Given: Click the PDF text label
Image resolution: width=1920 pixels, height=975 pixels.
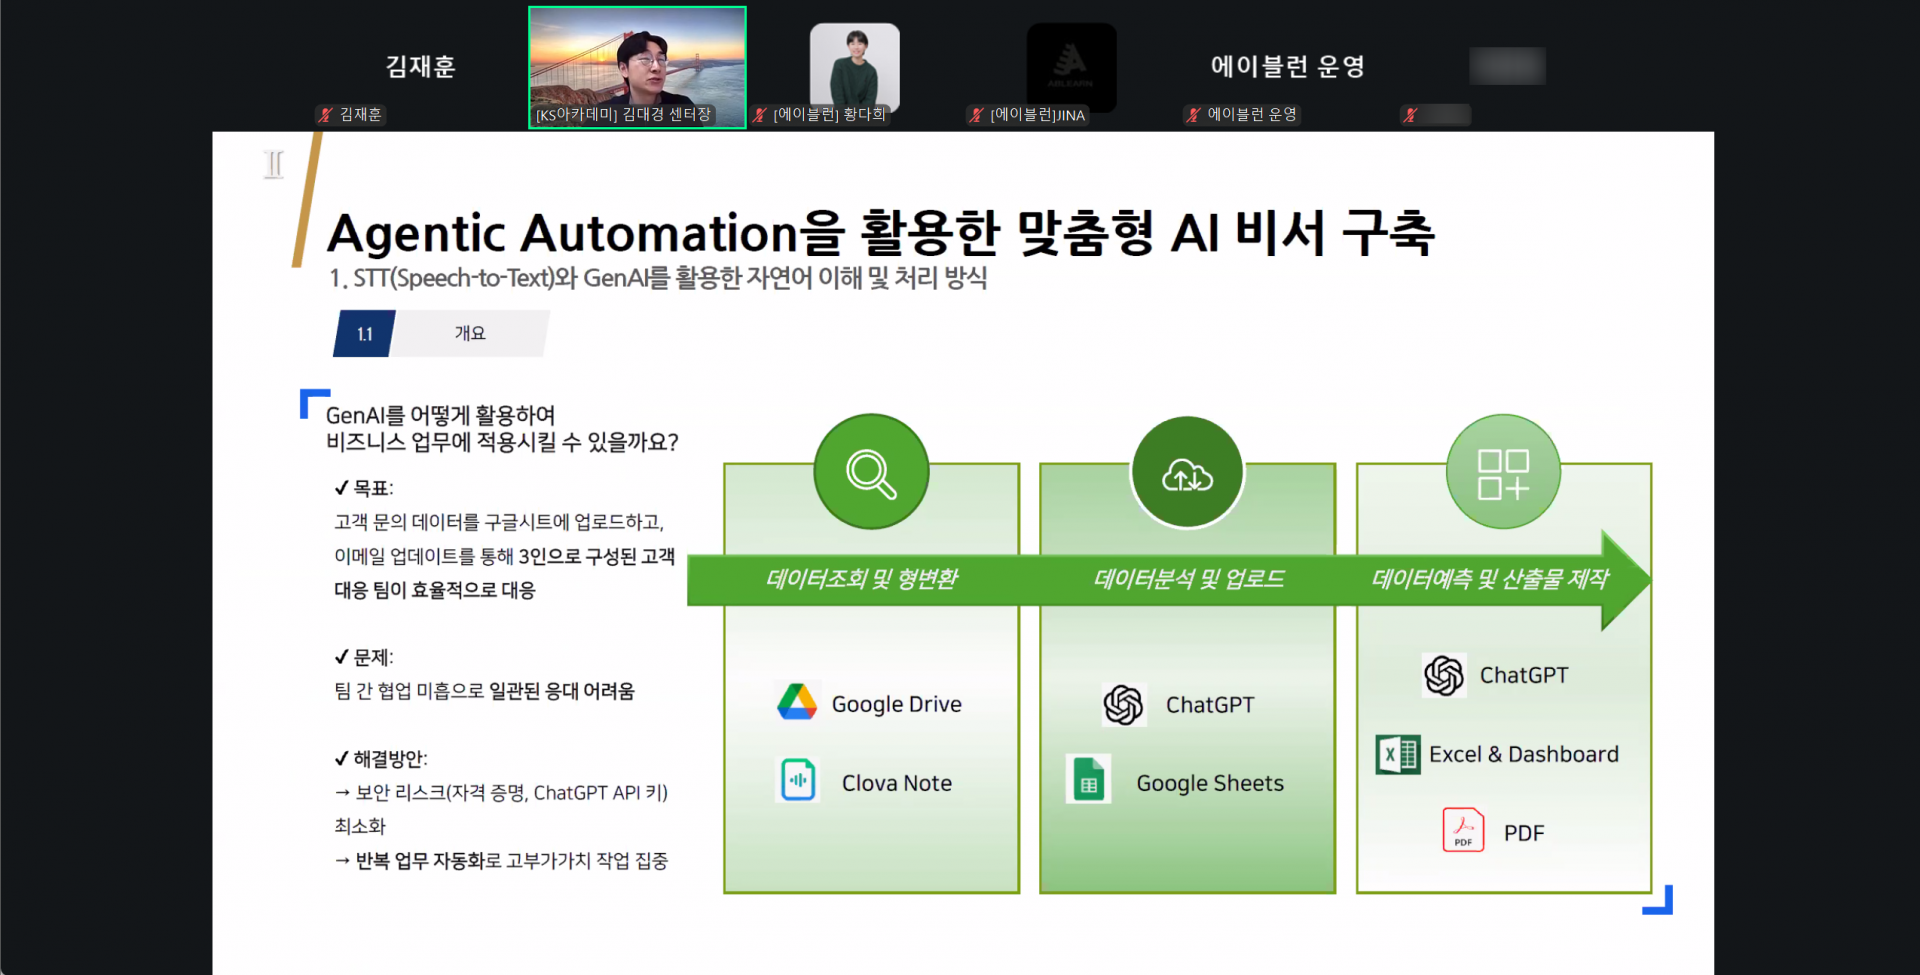Looking at the screenshot, I should pos(1524,833).
